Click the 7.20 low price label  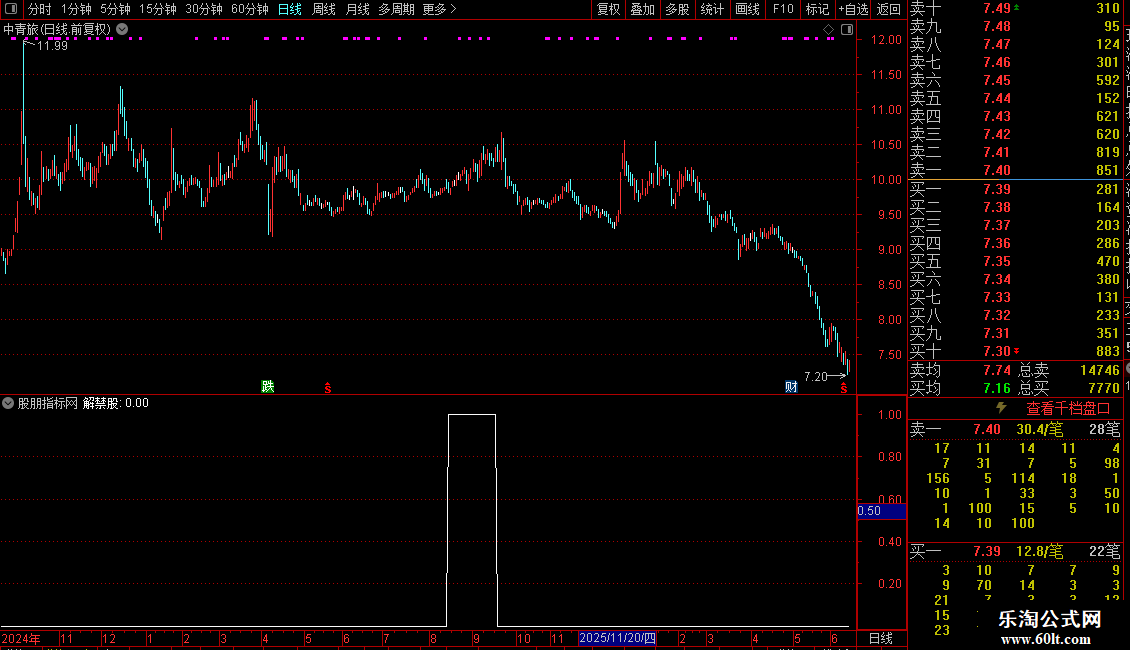[816, 376]
